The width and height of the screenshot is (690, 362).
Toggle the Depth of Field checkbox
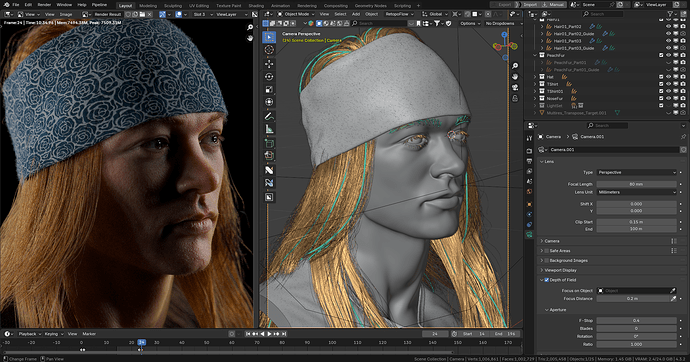[547, 280]
